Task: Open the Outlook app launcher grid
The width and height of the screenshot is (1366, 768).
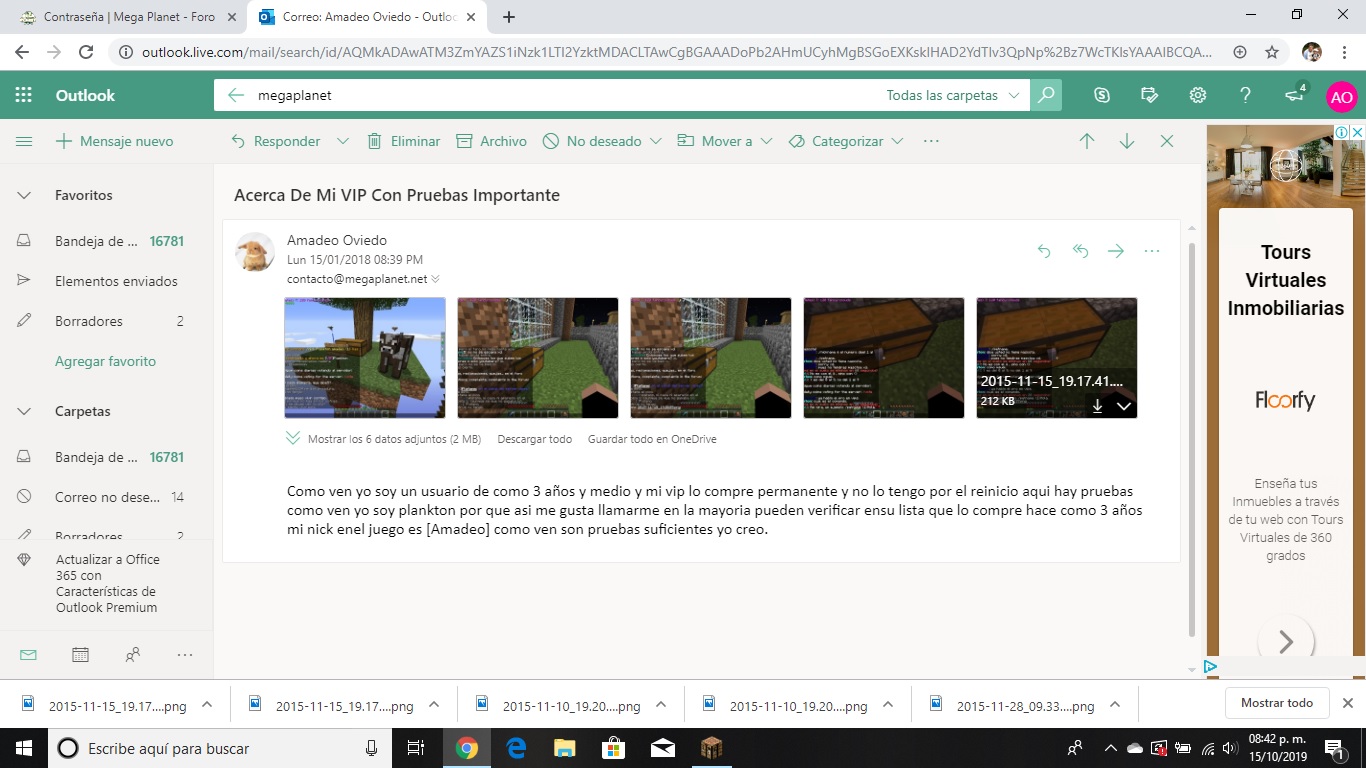Action: click(x=24, y=96)
